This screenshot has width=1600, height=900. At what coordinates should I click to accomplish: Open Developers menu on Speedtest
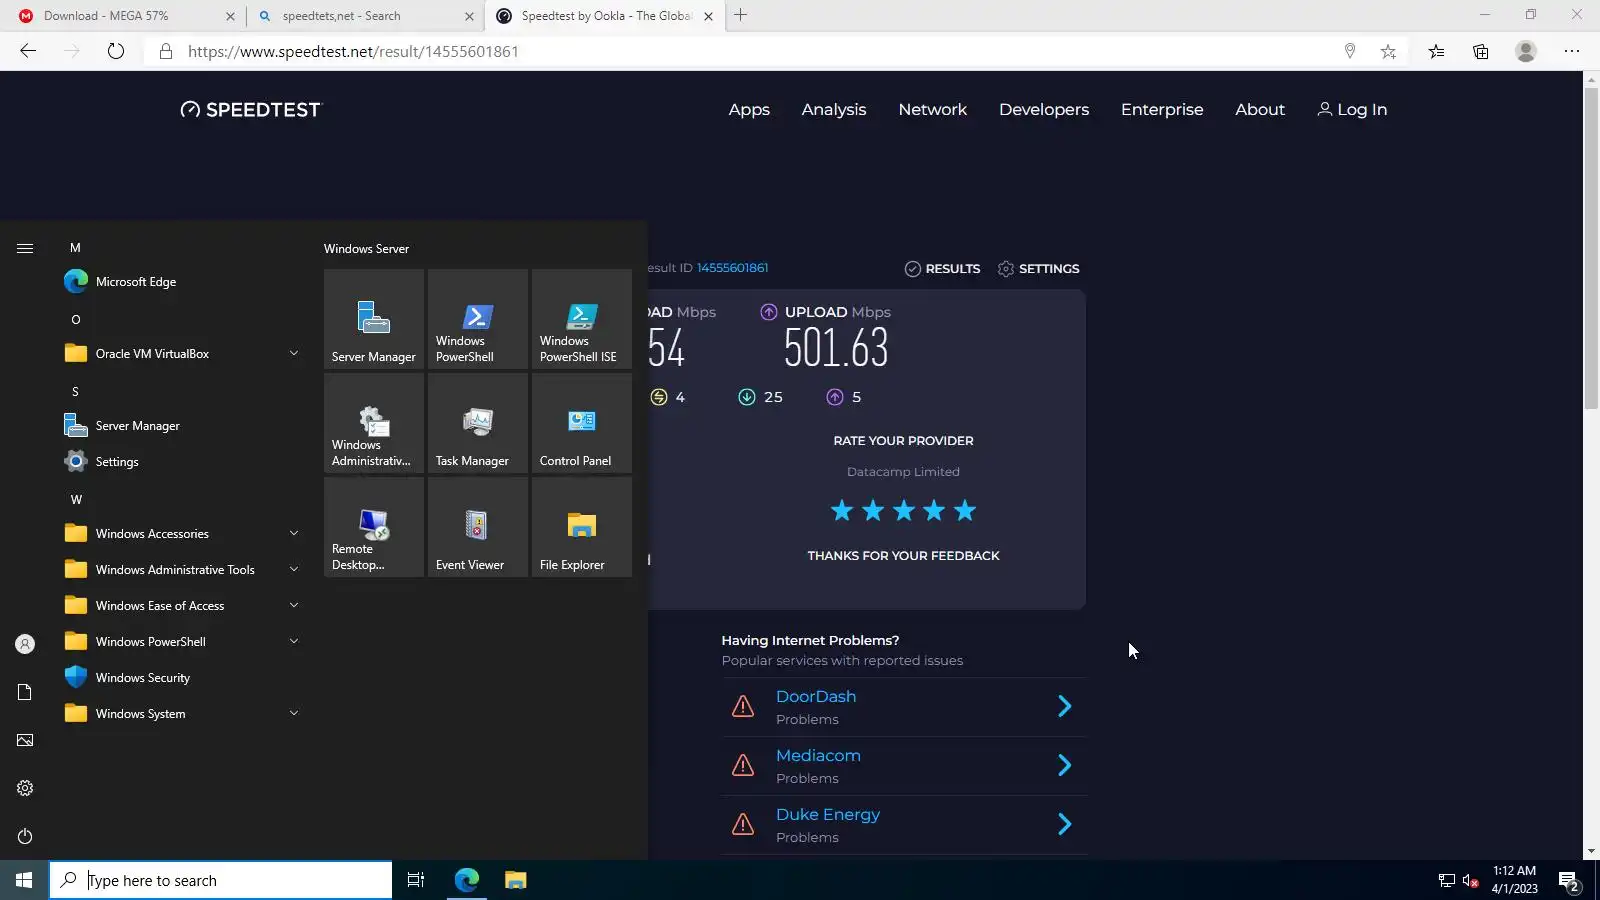1044,110
